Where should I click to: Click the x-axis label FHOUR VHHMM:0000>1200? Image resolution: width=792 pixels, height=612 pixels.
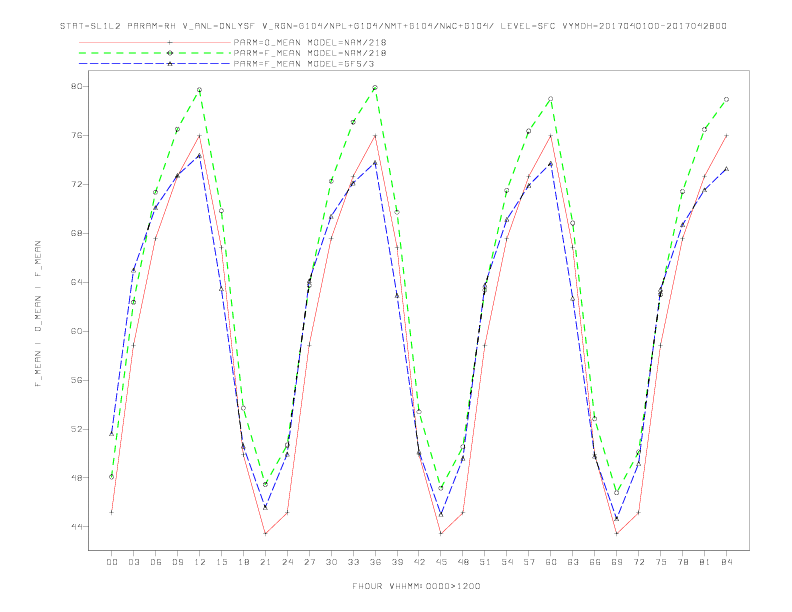coord(416,586)
